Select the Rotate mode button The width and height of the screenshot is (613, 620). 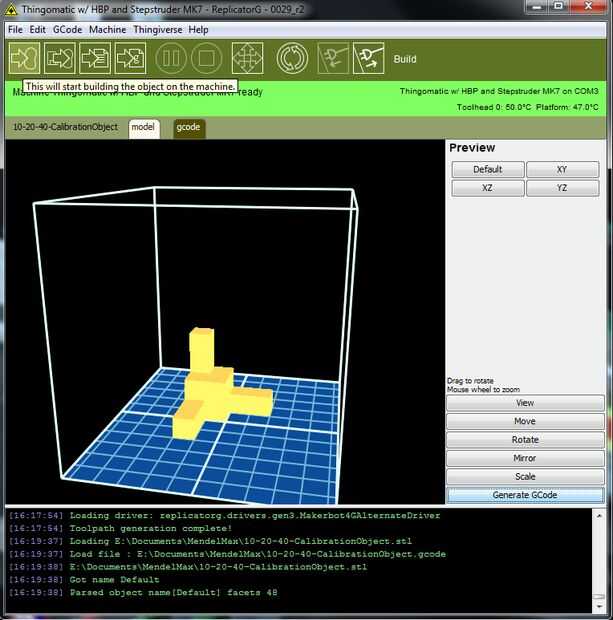coord(525,440)
